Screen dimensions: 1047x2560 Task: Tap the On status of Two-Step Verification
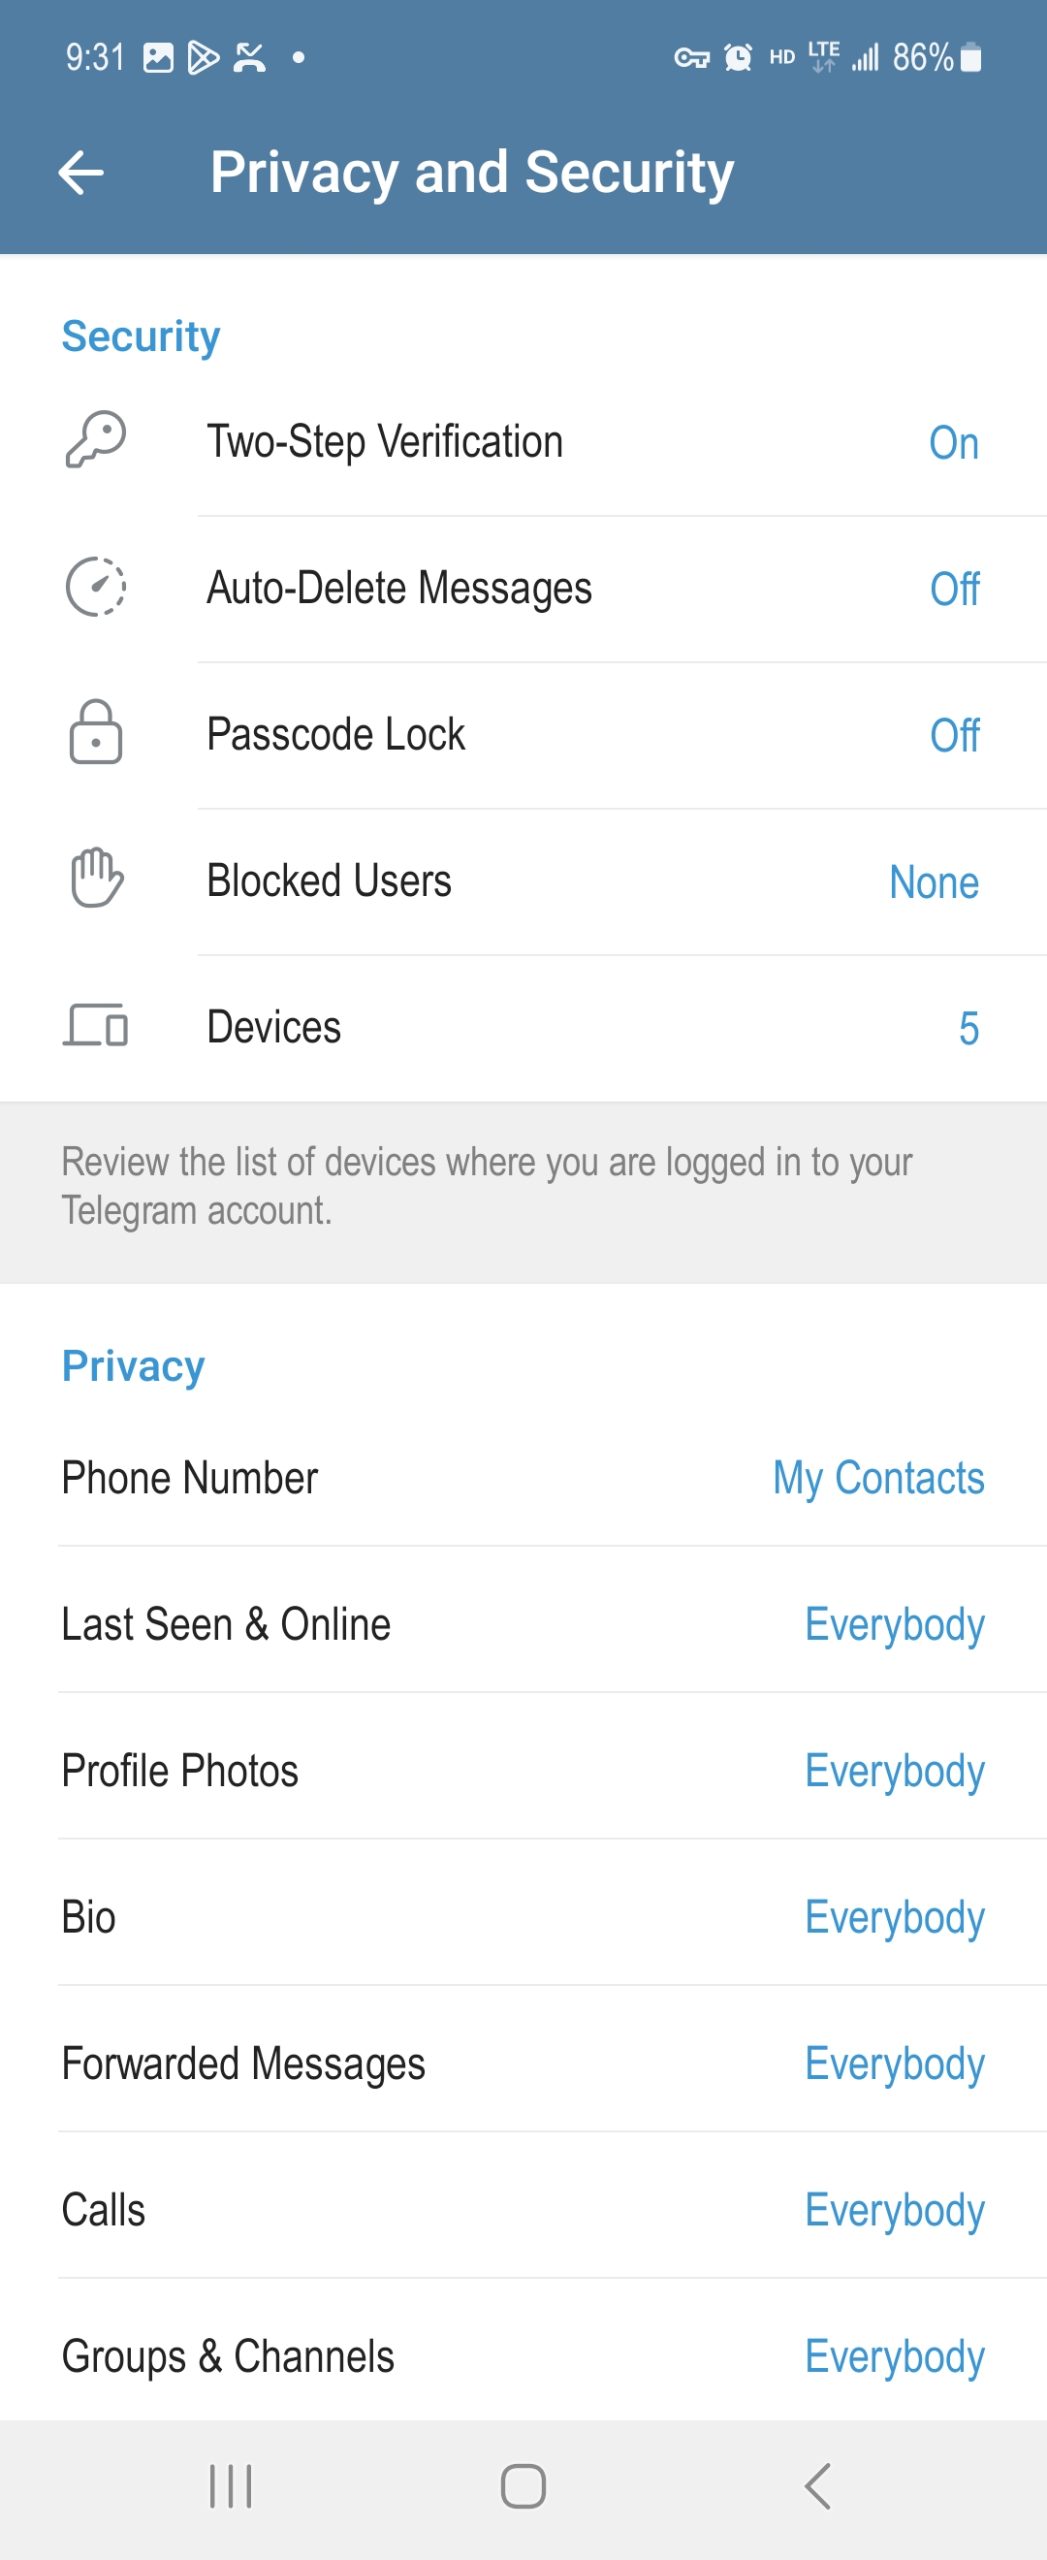pos(953,443)
